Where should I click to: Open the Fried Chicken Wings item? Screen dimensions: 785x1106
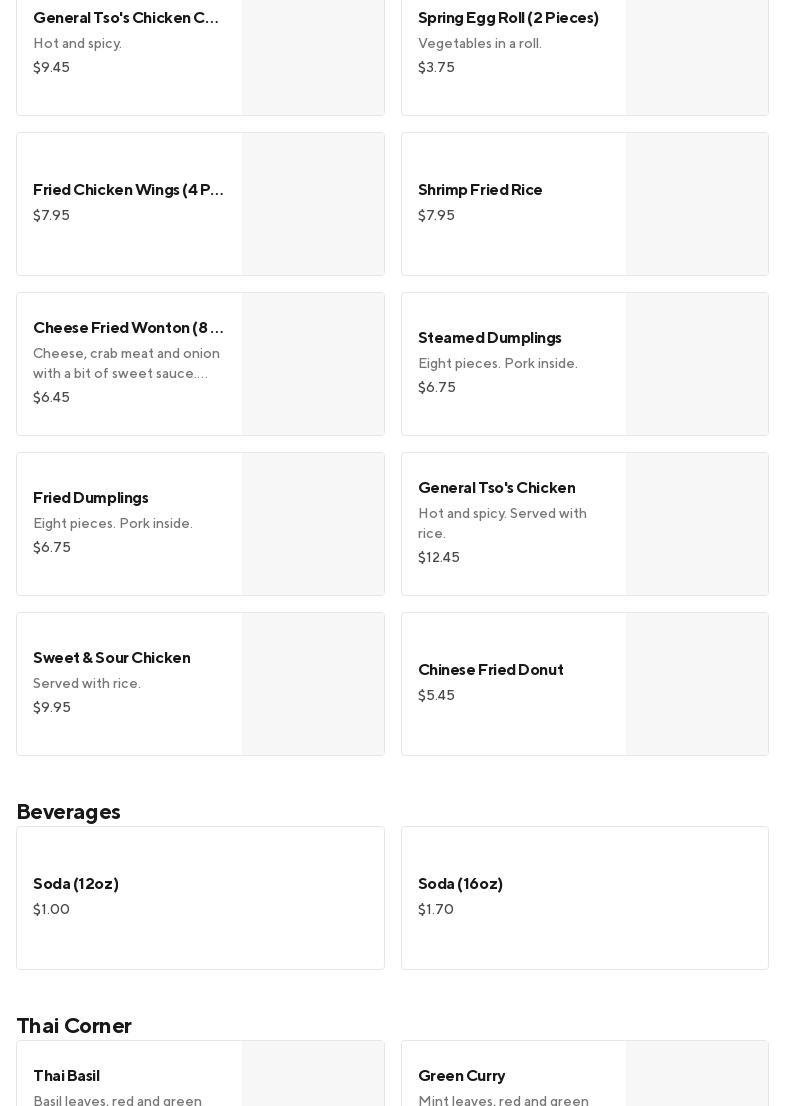click(128, 190)
